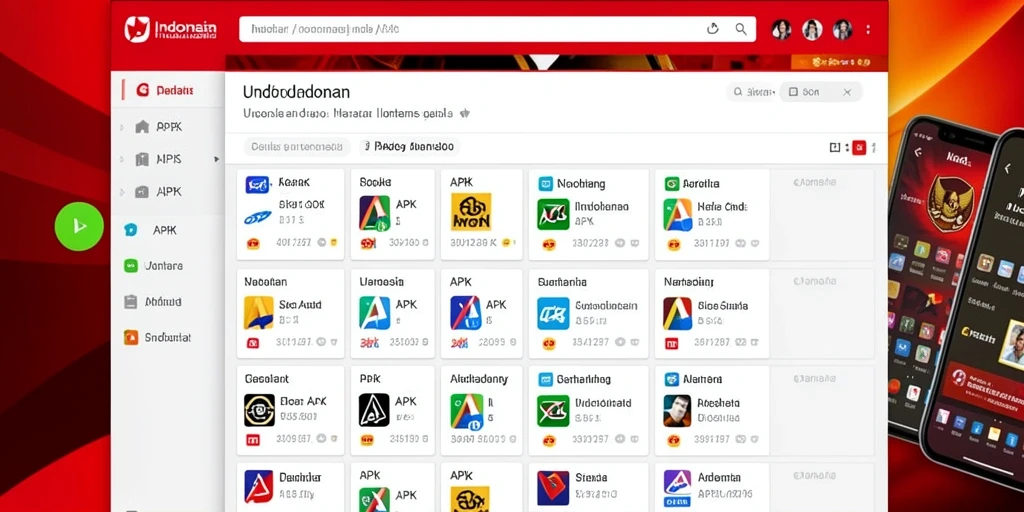This screenshot has height=512, width=1024.
Task: Click the green round play button
Action: [79, 227]
